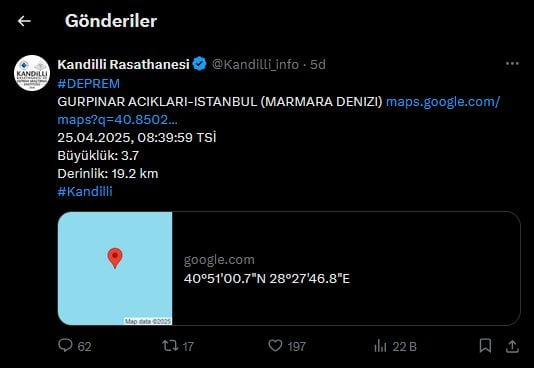Click the #DEPREM hashtag
Image resolution: width=534 pixels, height=368 pixels.
coord(89,83)
